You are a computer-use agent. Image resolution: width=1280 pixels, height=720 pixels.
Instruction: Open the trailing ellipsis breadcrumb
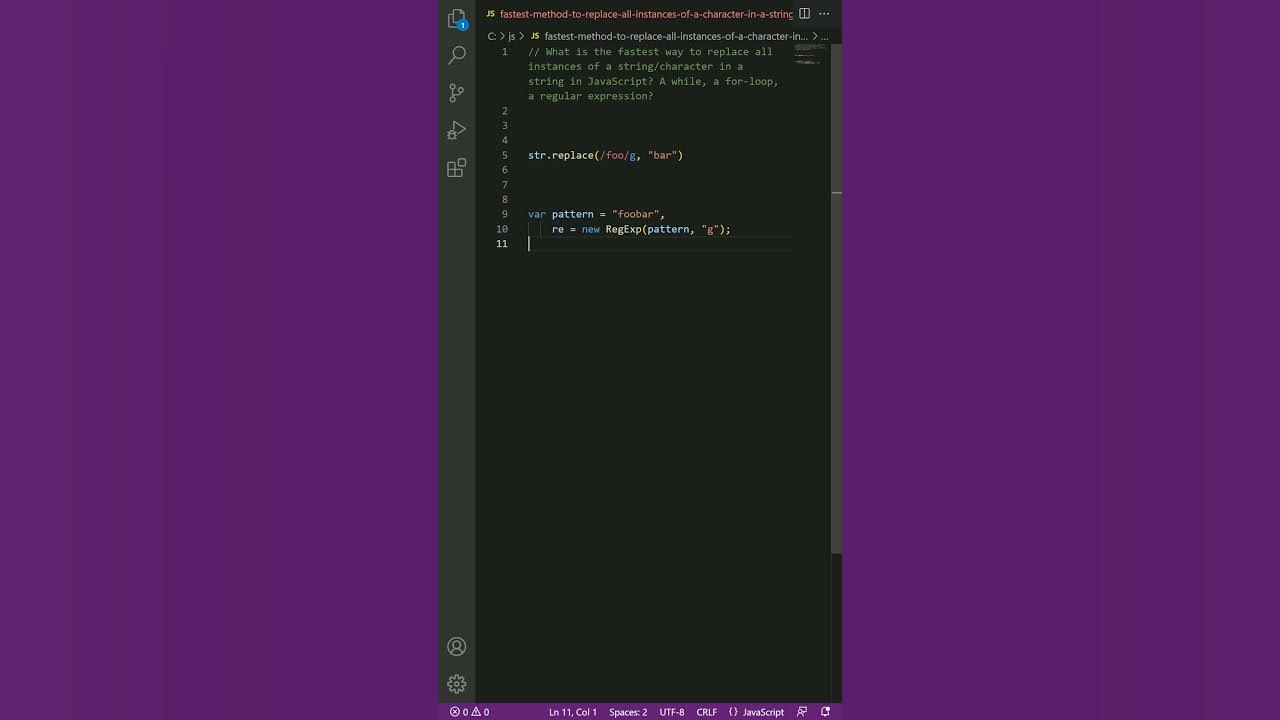pos(825,36)
